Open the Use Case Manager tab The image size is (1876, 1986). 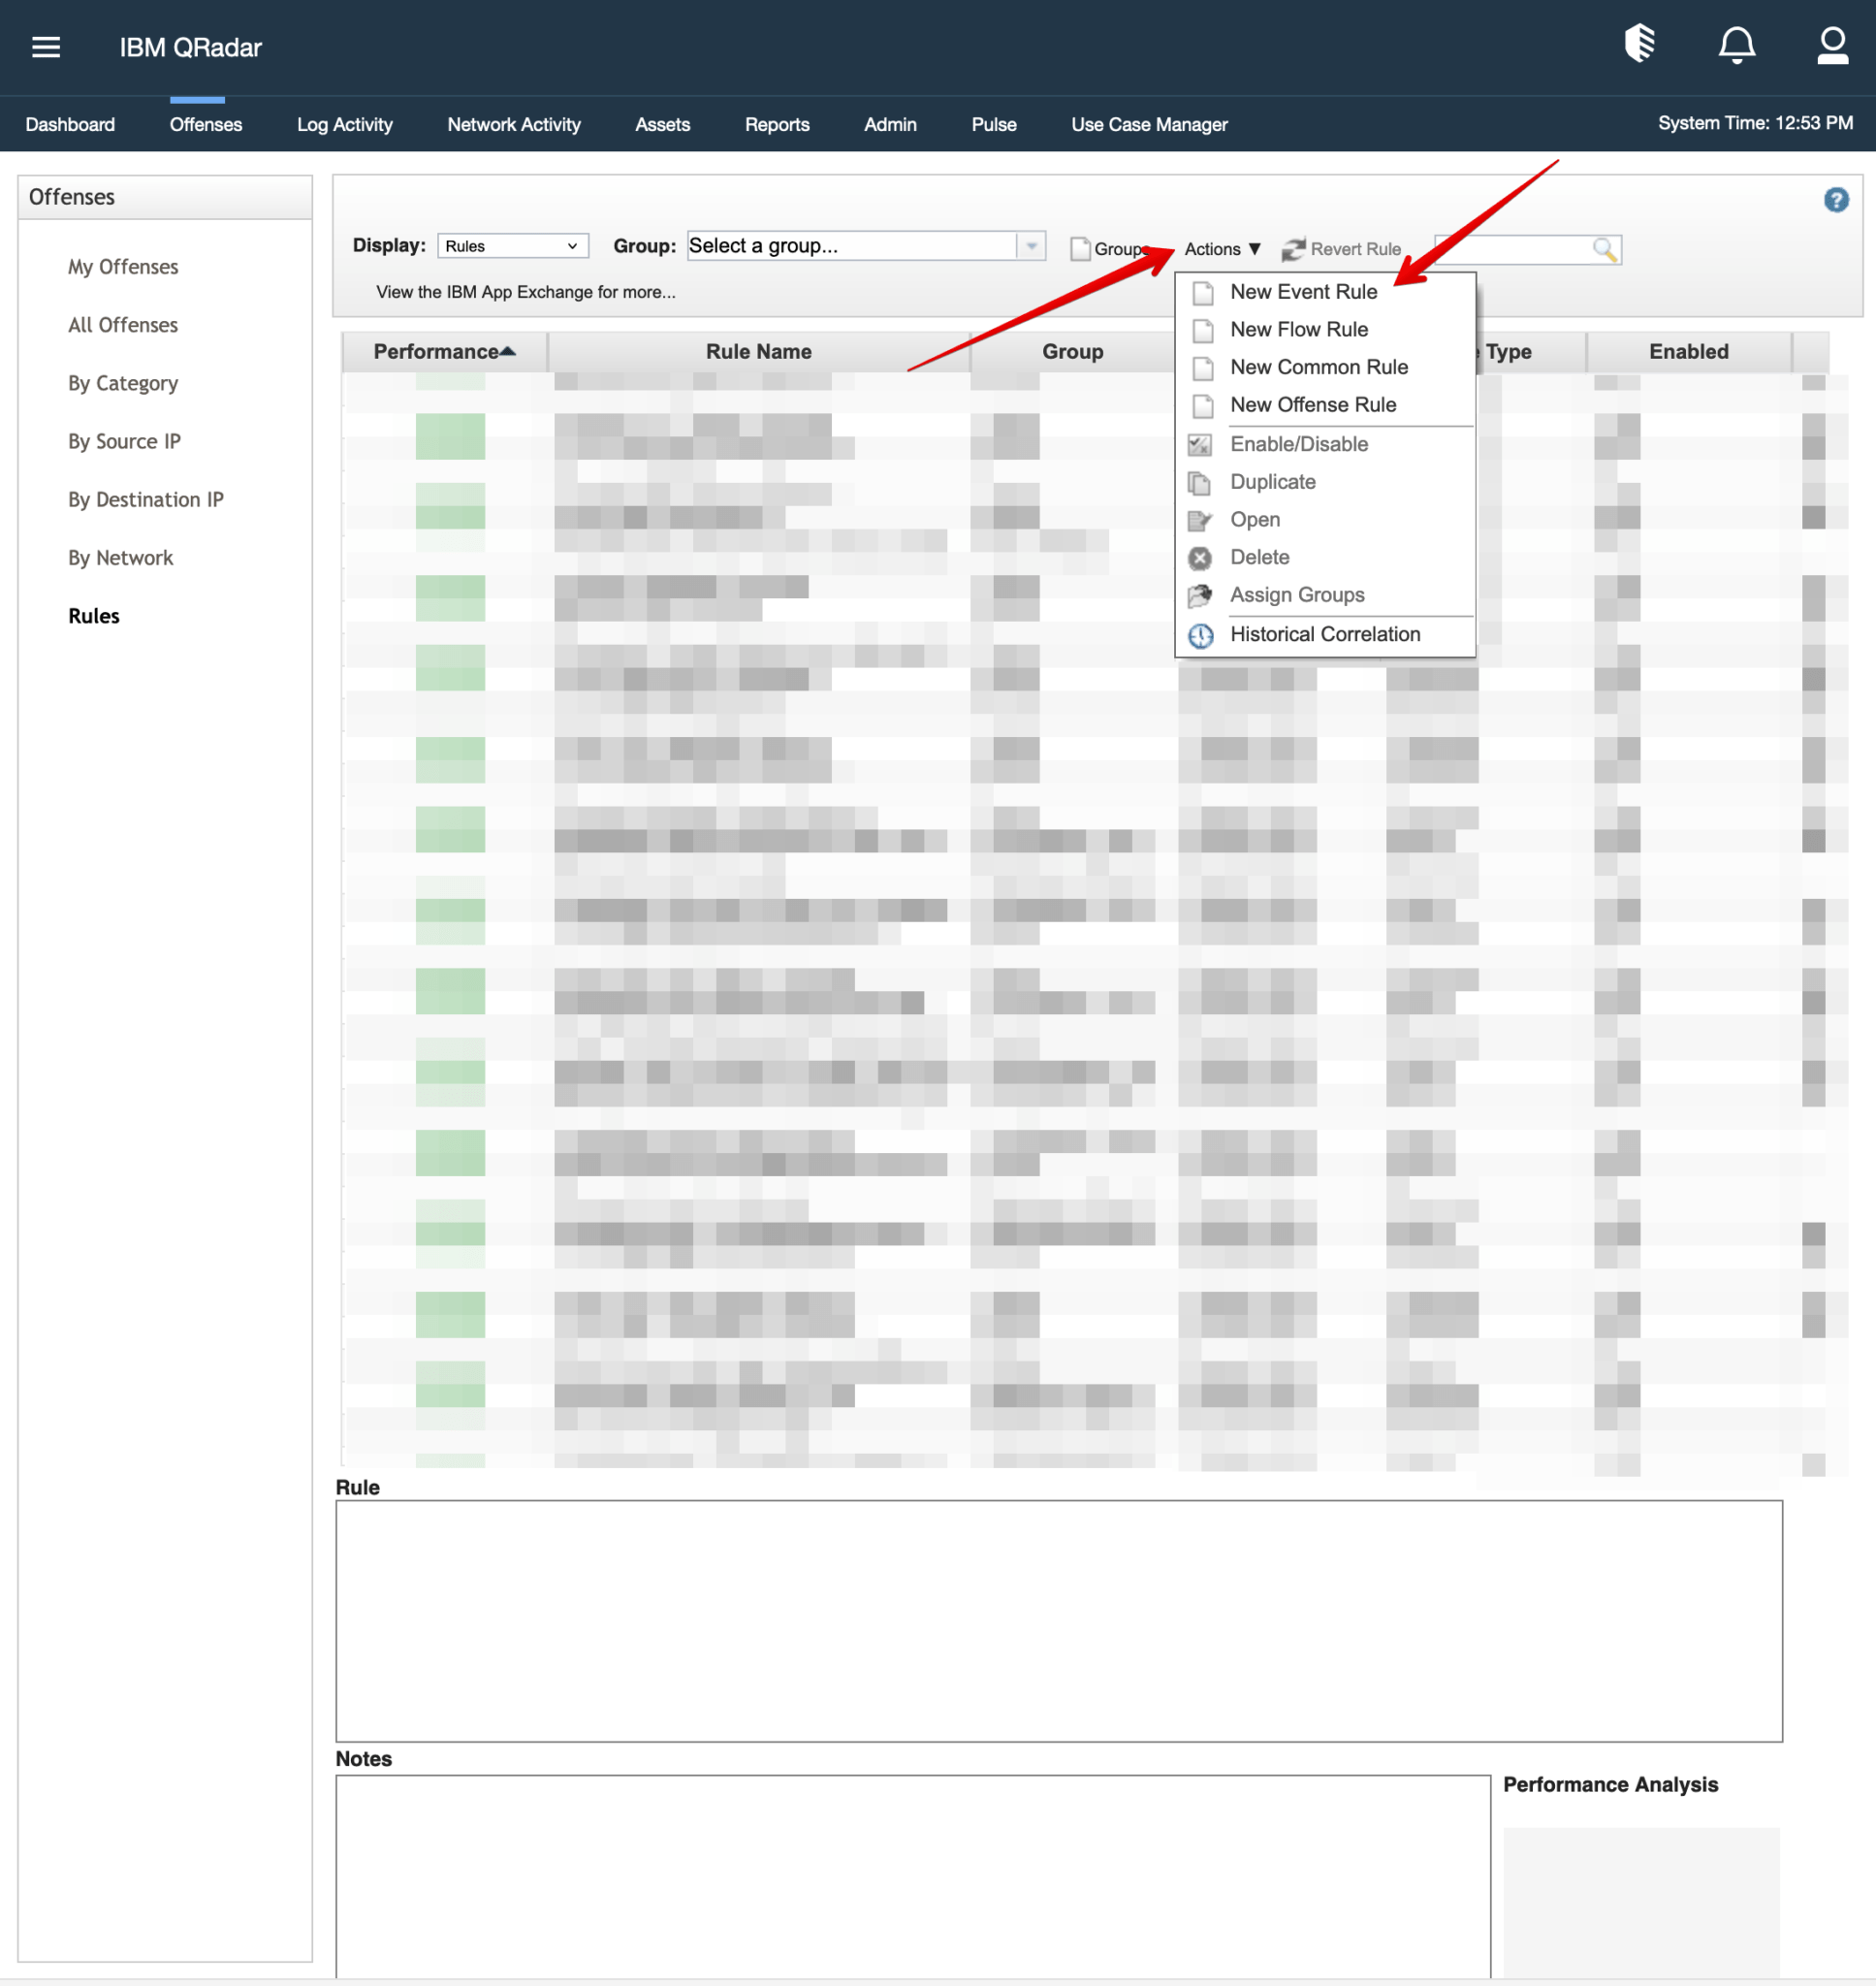1148,125
